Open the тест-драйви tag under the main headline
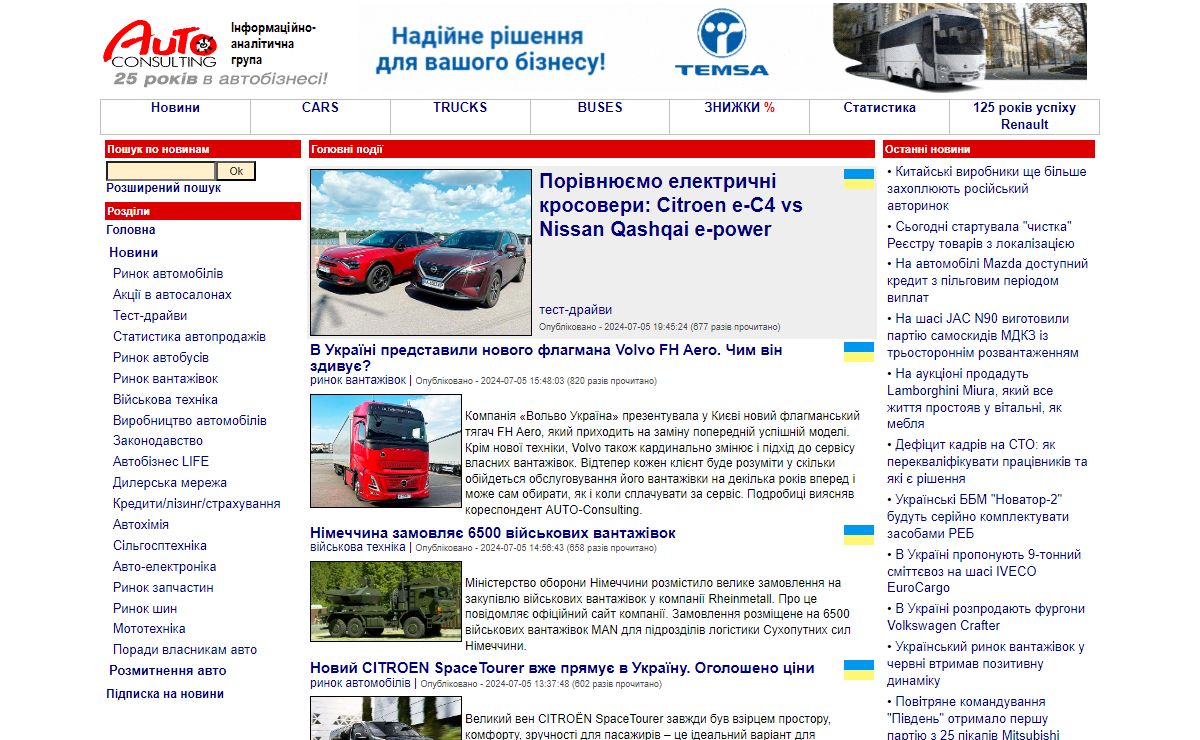This screenshot has height=740, width=1200. 575,310
